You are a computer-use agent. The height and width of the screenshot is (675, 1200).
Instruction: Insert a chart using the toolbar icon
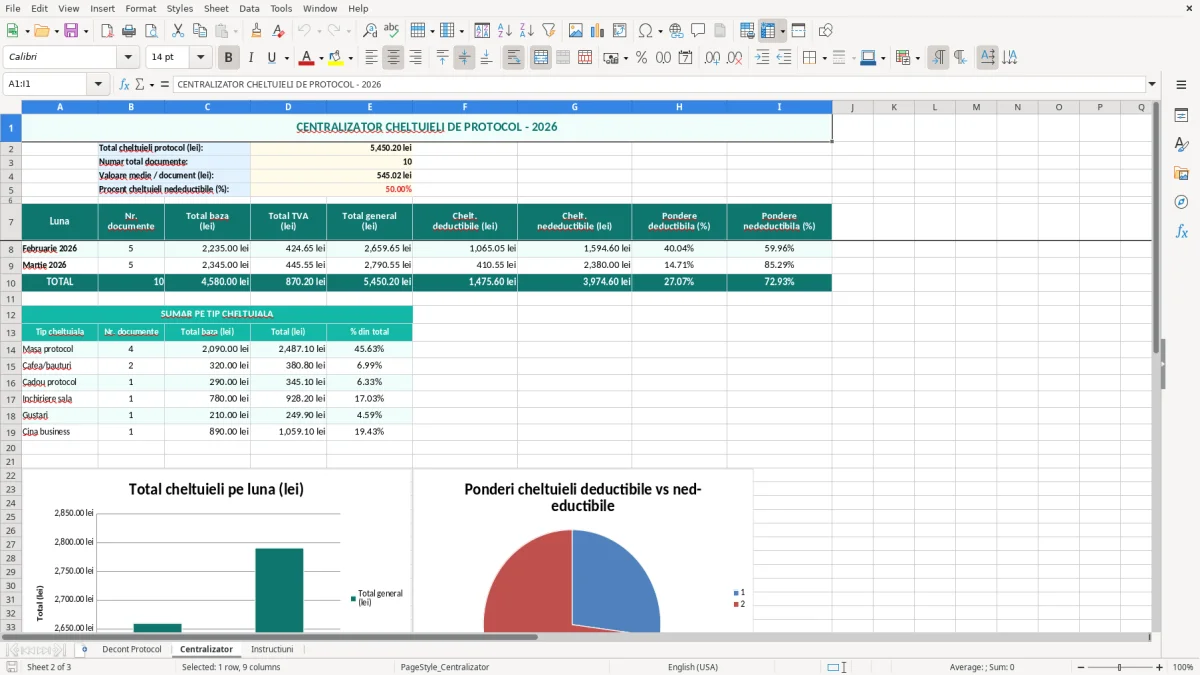(598, 31)
